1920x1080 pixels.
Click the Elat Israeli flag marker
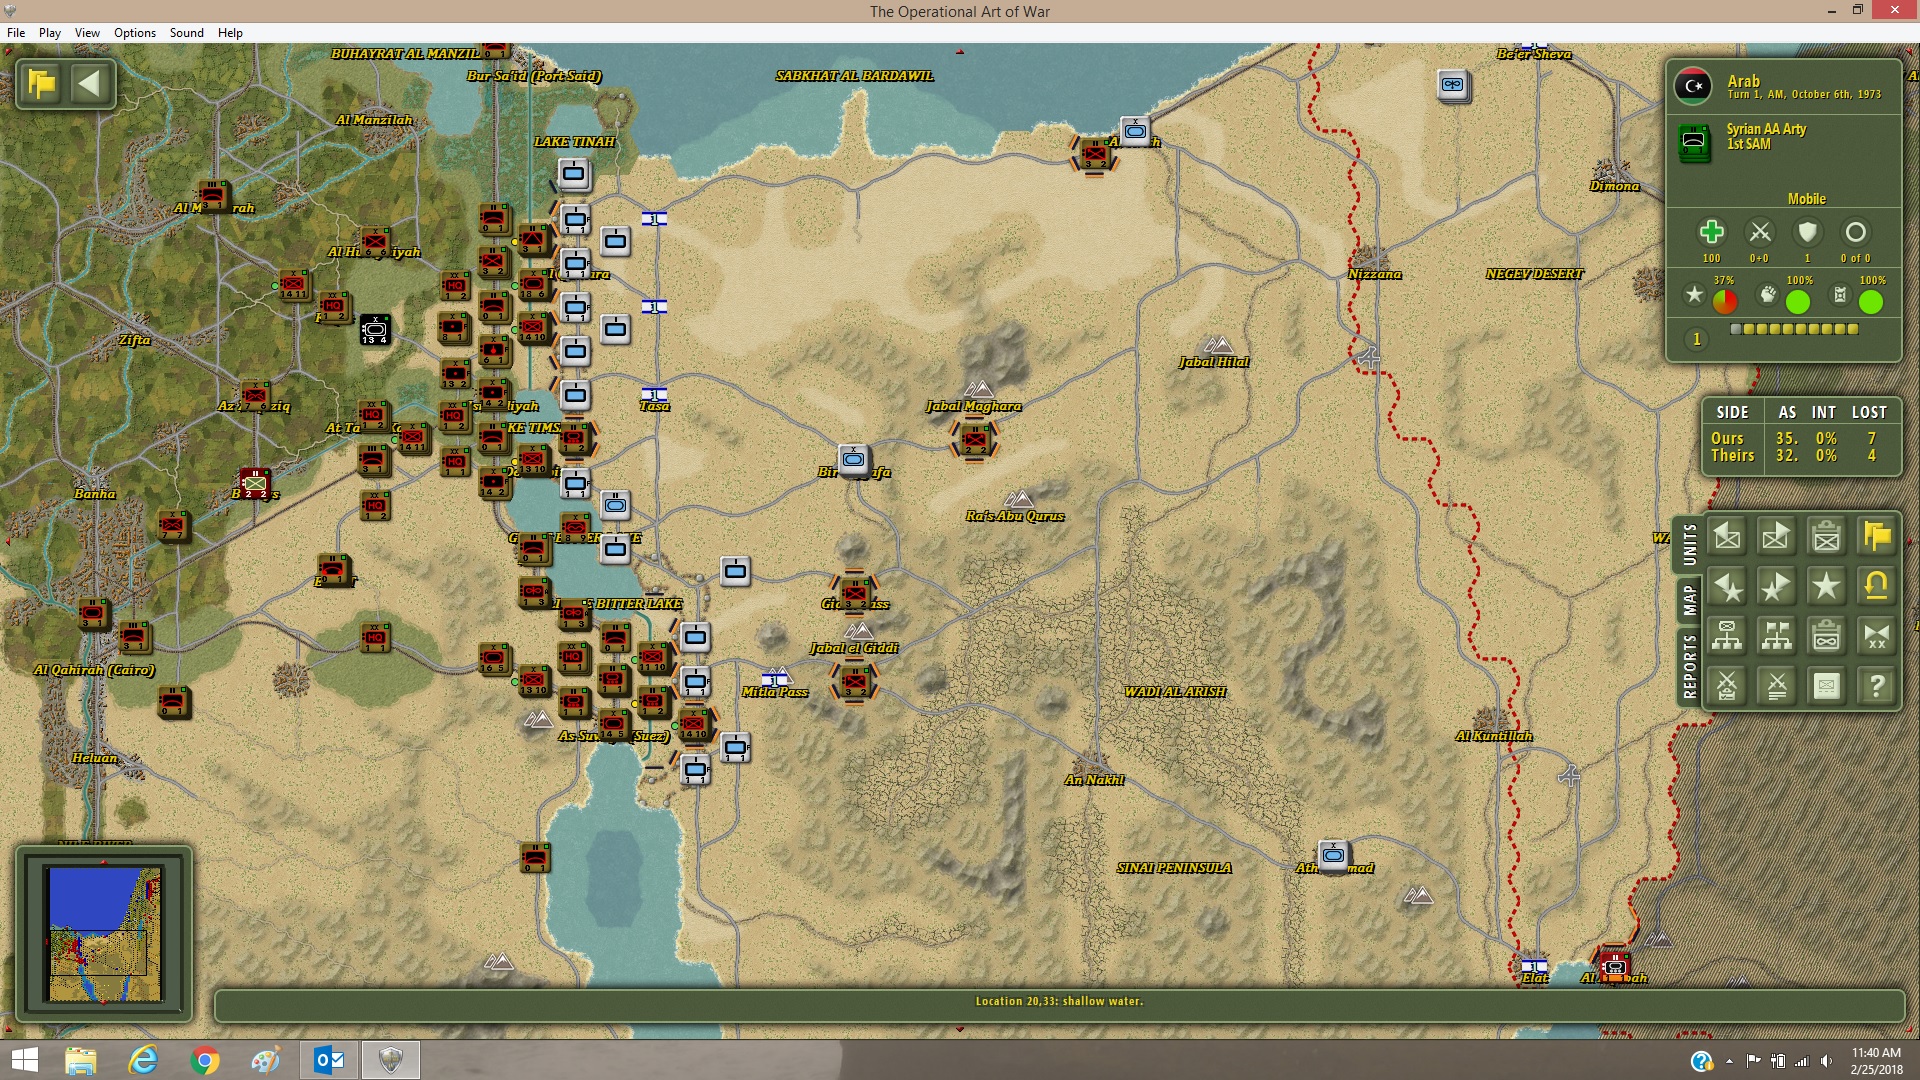[1534, 966]
